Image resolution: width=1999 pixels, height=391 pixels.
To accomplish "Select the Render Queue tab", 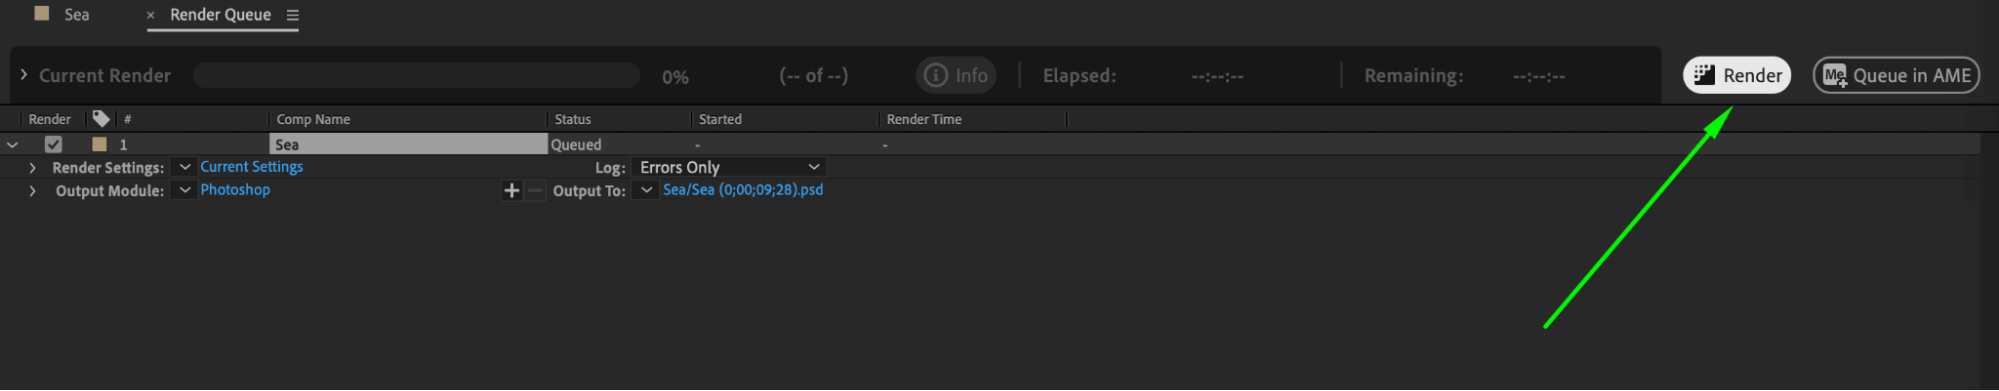I will 220,14.
